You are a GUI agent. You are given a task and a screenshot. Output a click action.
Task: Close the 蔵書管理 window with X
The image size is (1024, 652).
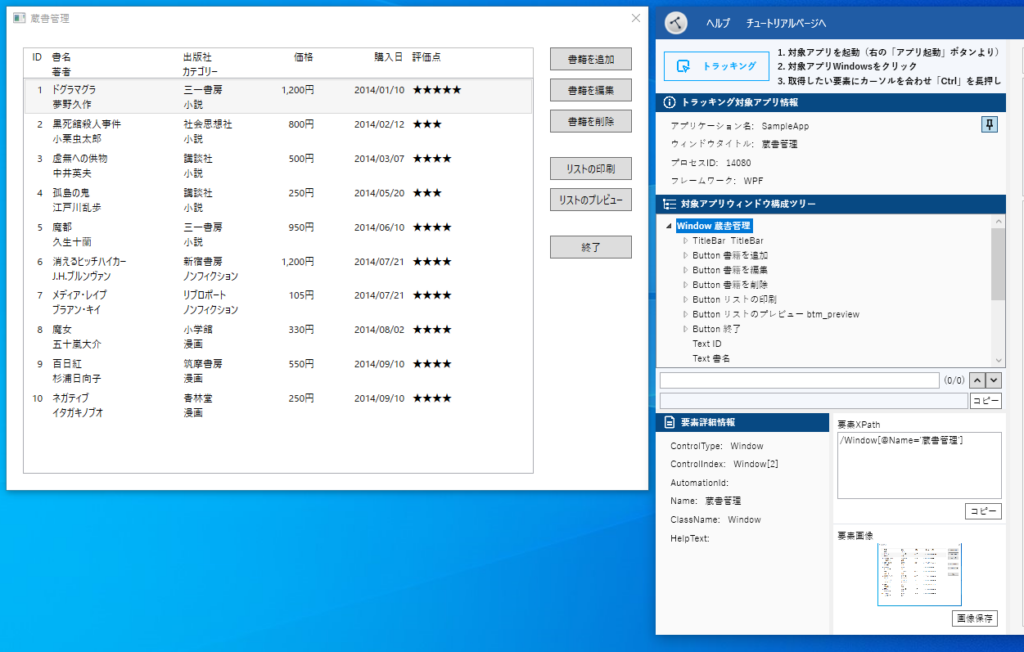tap(636, 18)
